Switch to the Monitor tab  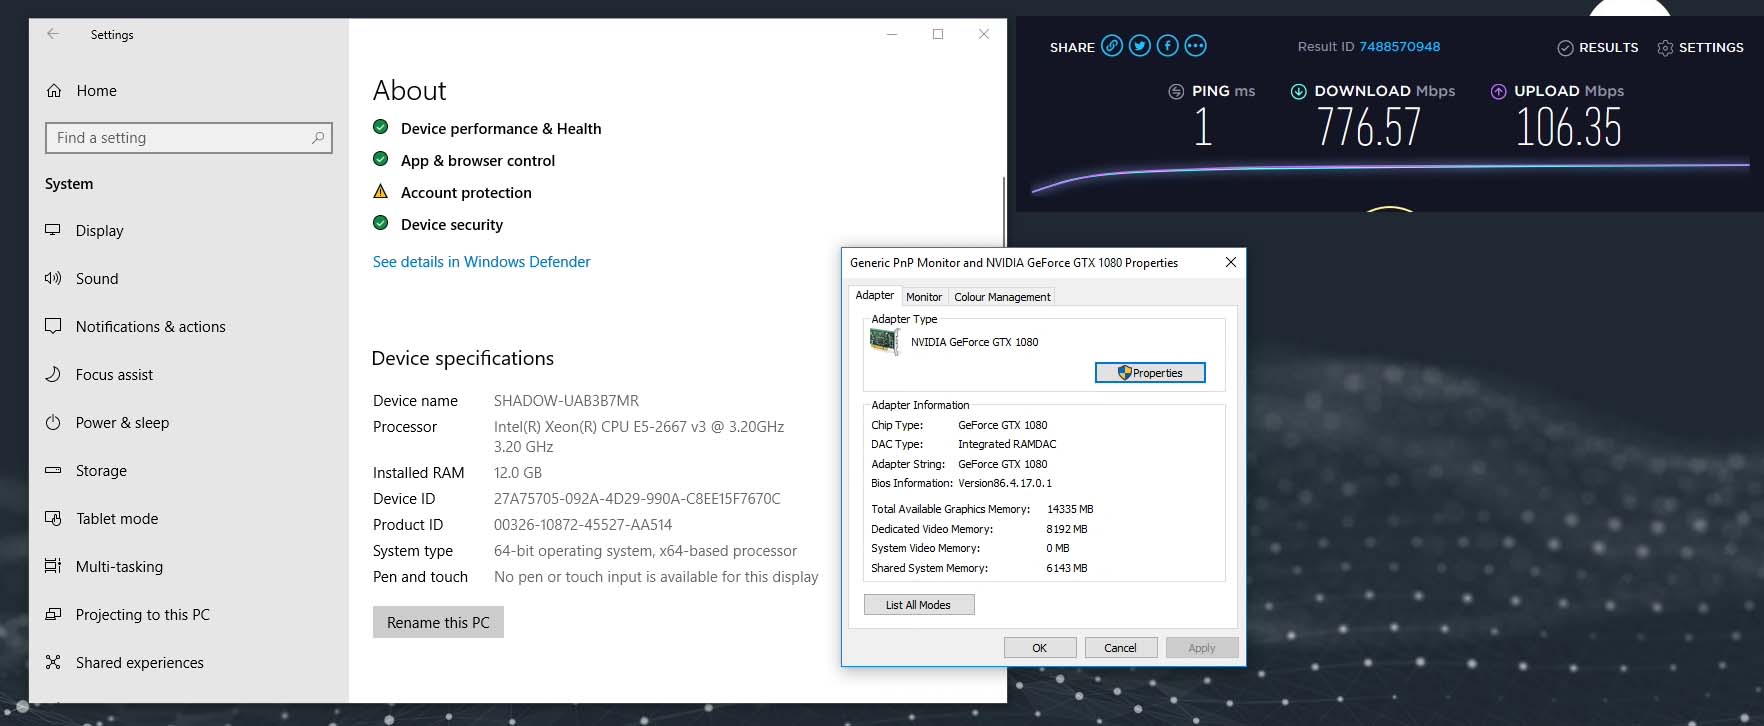coord(923,297)
